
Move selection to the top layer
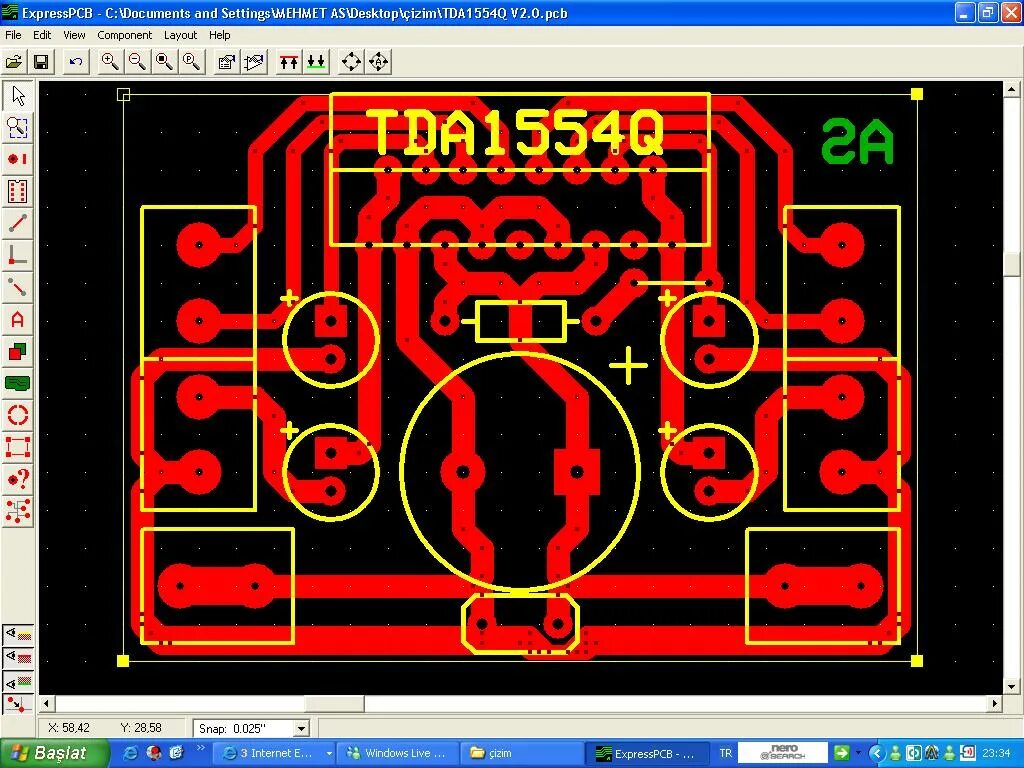pos(289,62)
